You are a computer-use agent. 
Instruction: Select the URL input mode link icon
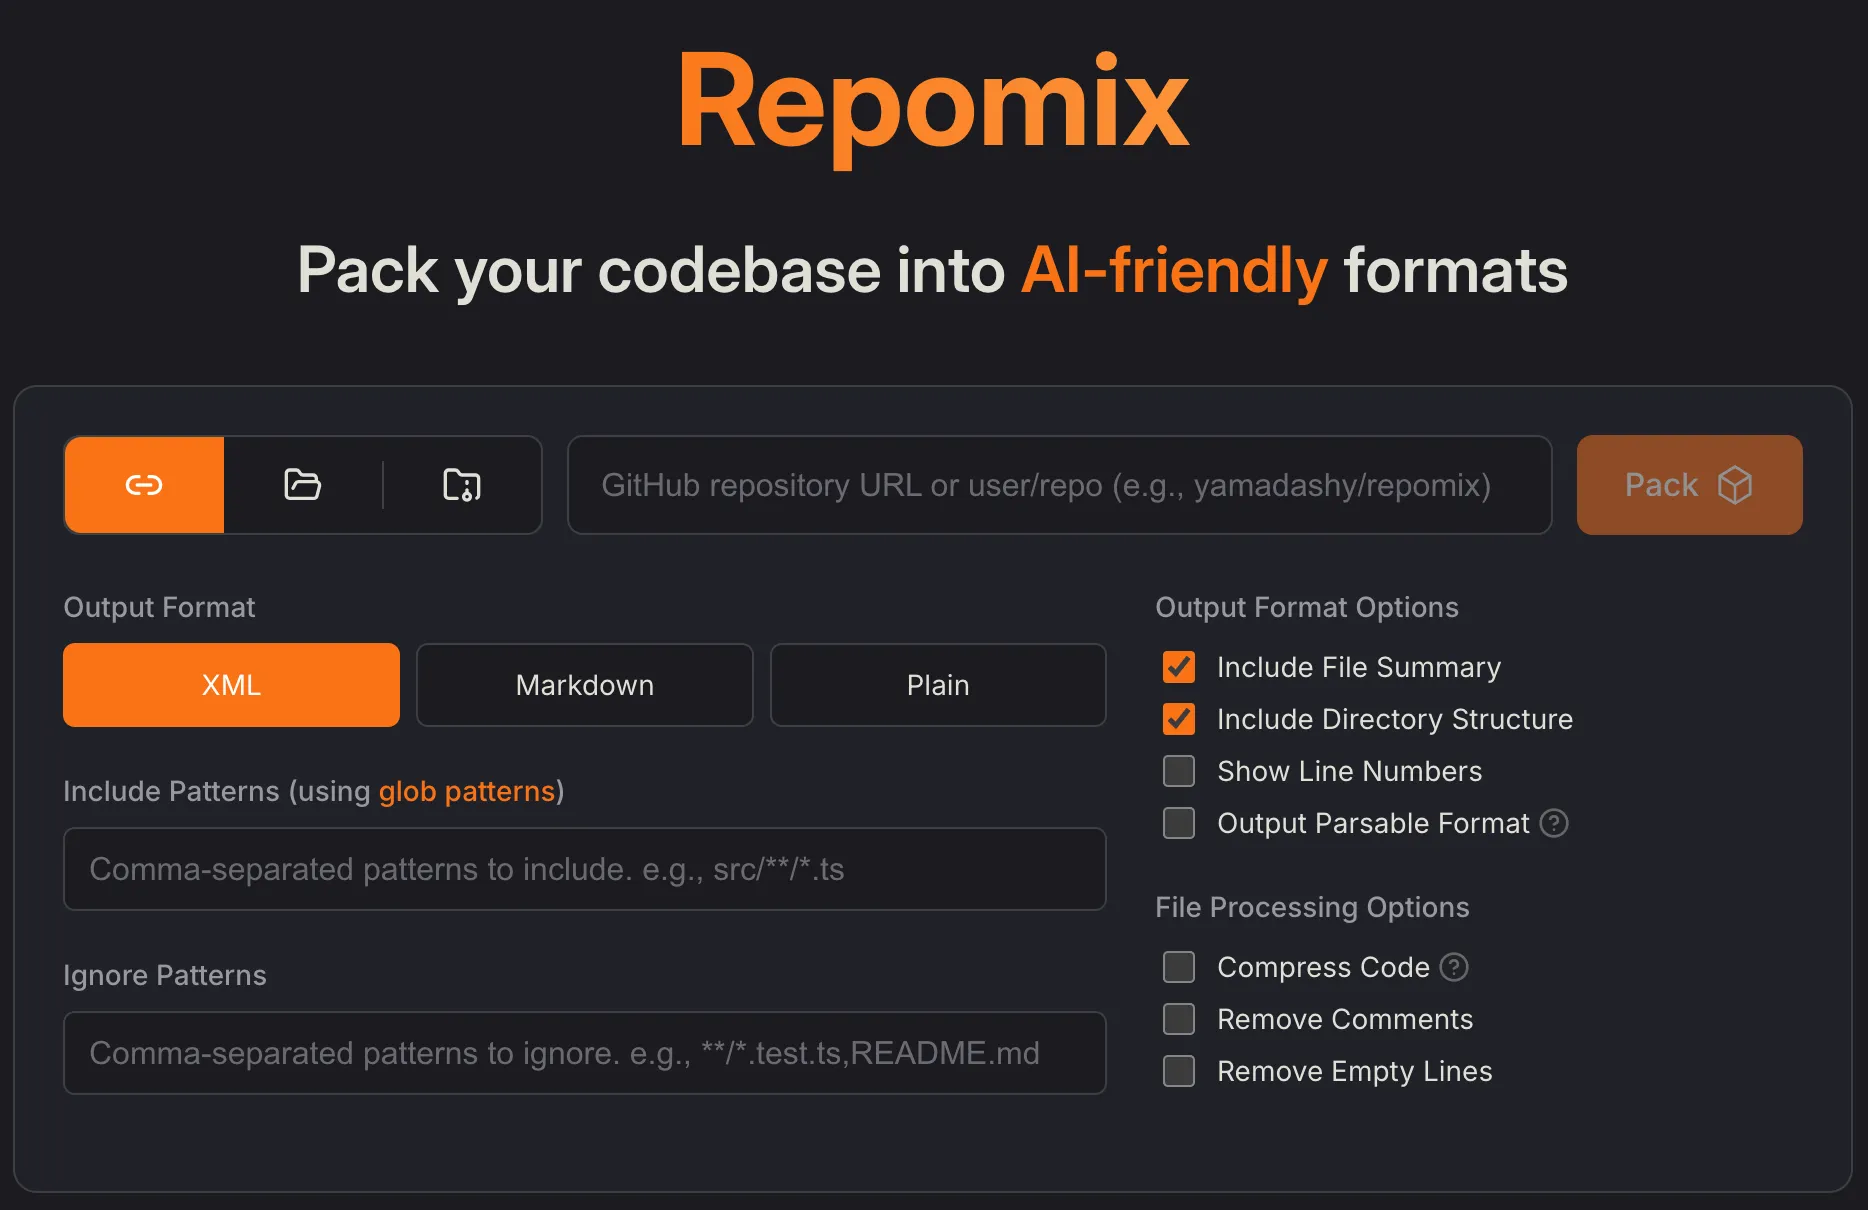point(143,485)
